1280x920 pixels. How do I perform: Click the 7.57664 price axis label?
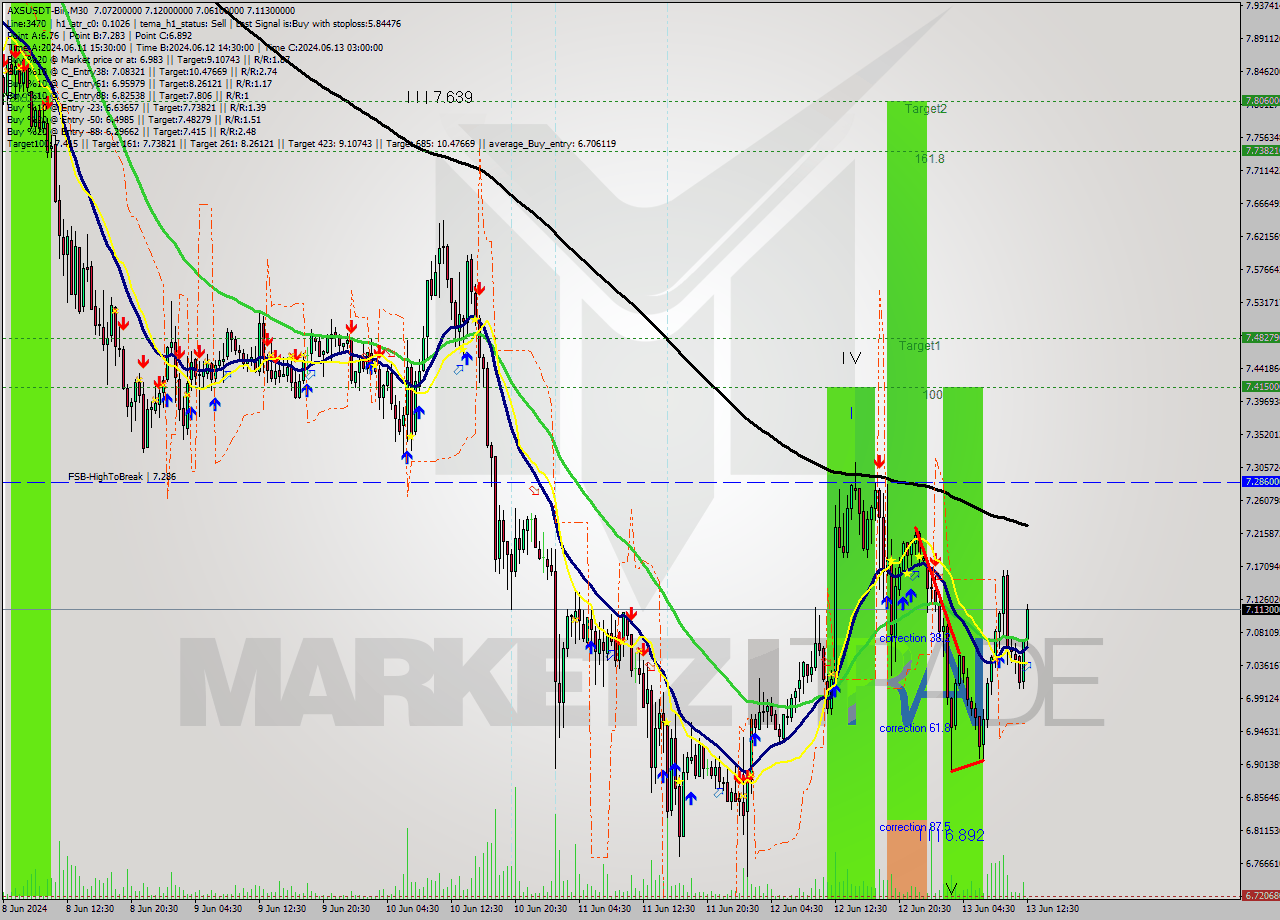coord(1261,270)
